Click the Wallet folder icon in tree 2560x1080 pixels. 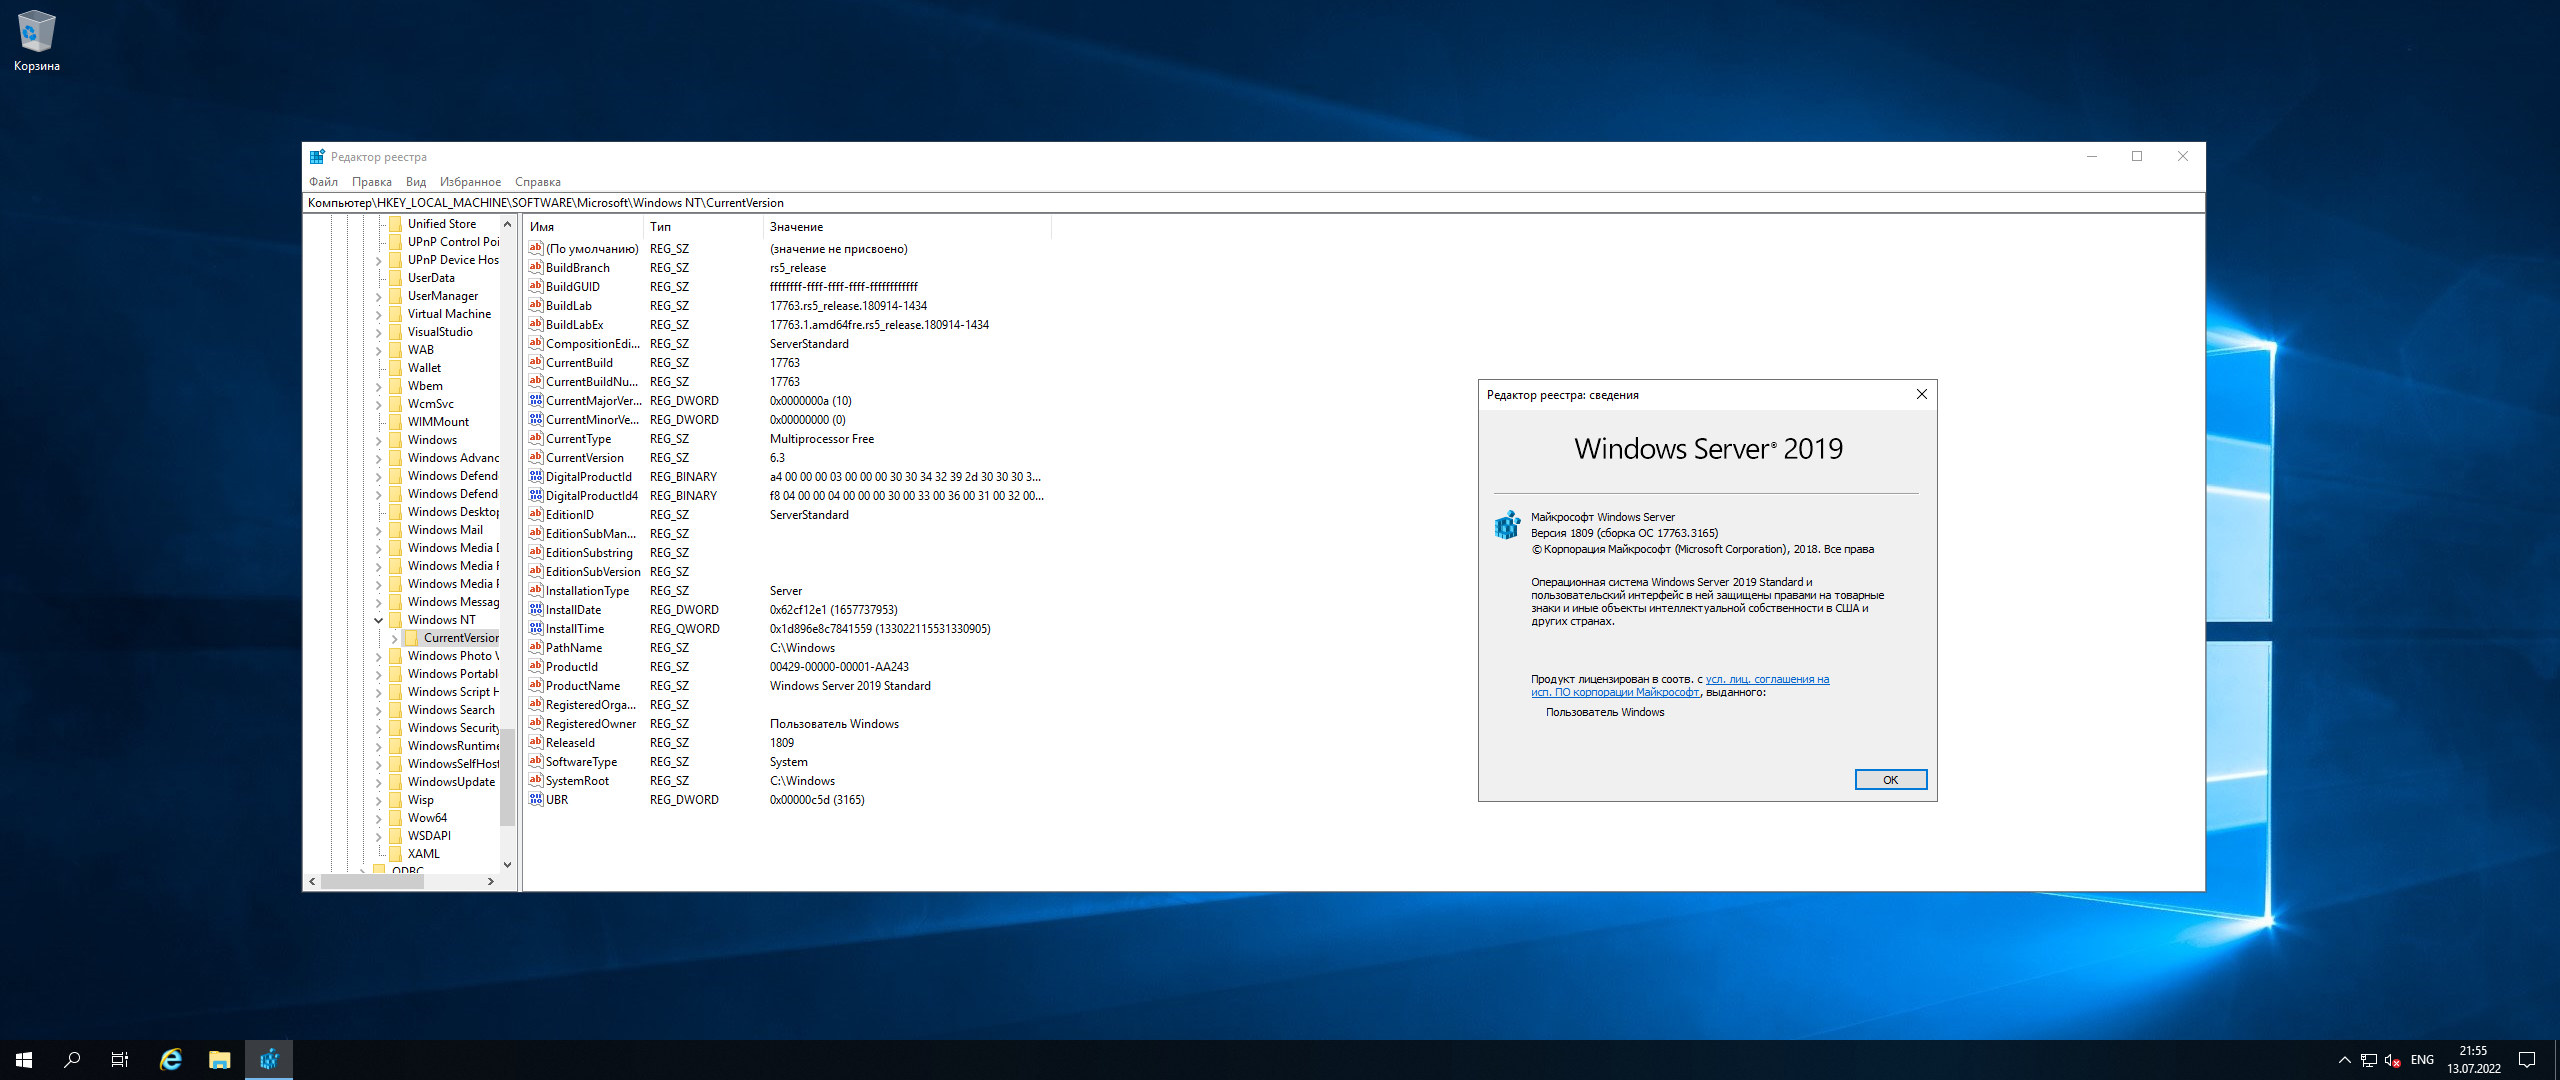395,368
